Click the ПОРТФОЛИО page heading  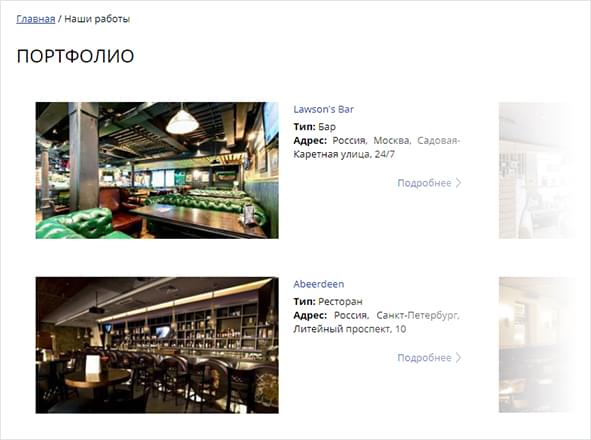tap(75, 56)
